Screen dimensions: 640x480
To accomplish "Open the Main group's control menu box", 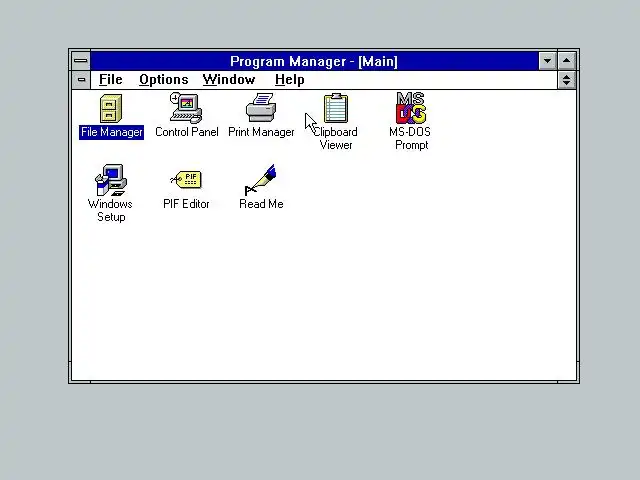I will coord(81,80).
